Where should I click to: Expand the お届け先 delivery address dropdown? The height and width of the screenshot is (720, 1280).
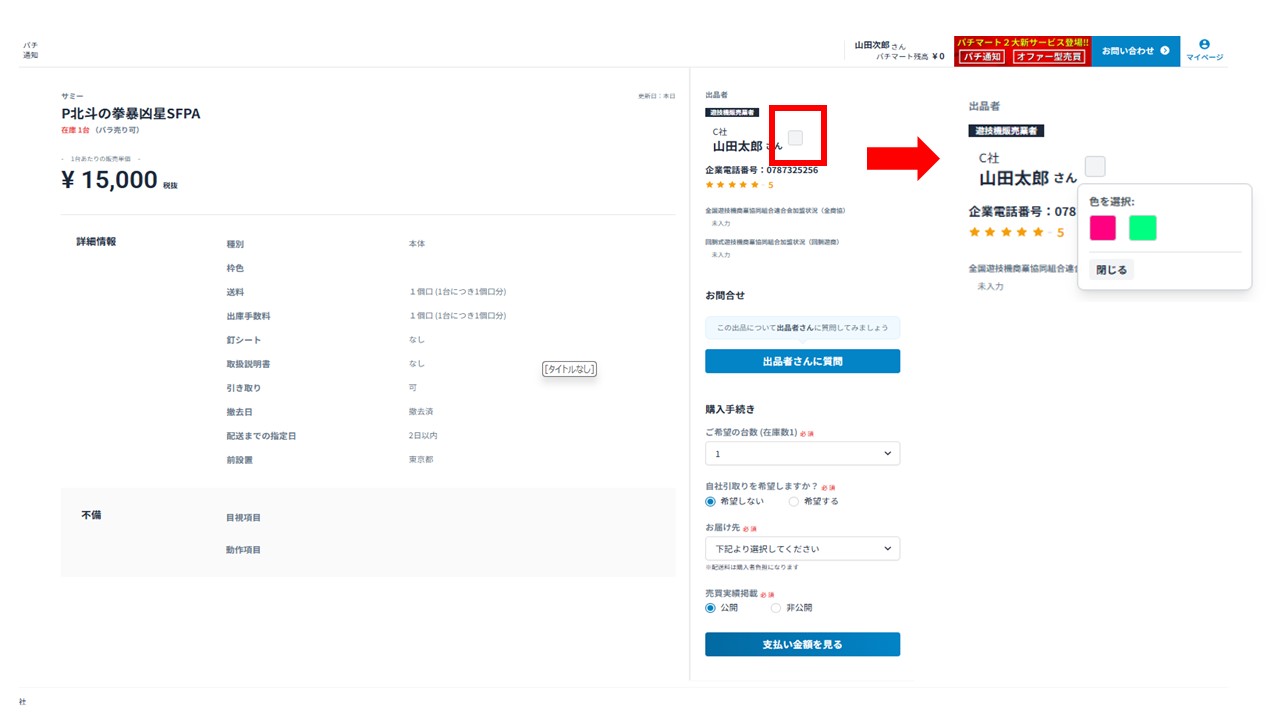(x=802, y=549)
